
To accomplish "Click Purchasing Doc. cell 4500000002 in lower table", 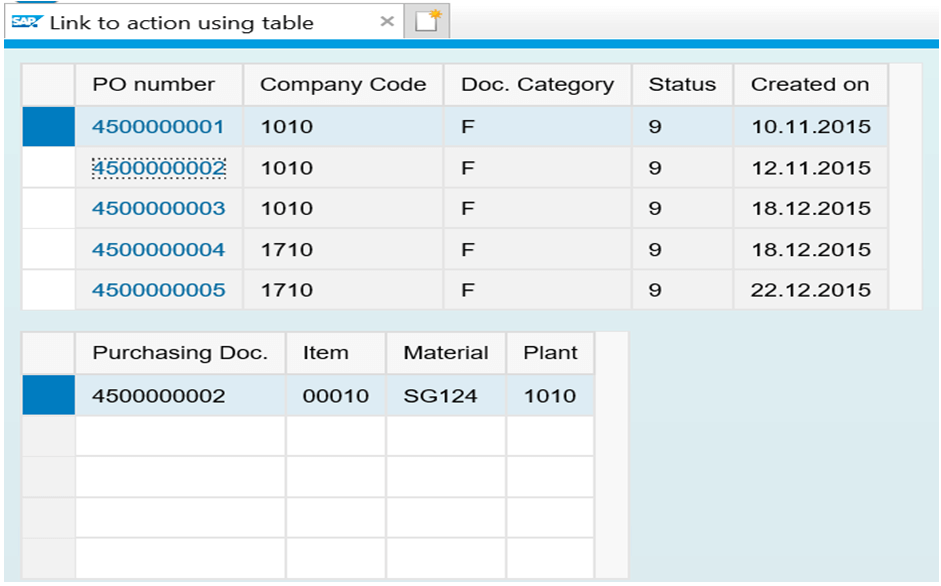I will (x=181, y=395).
